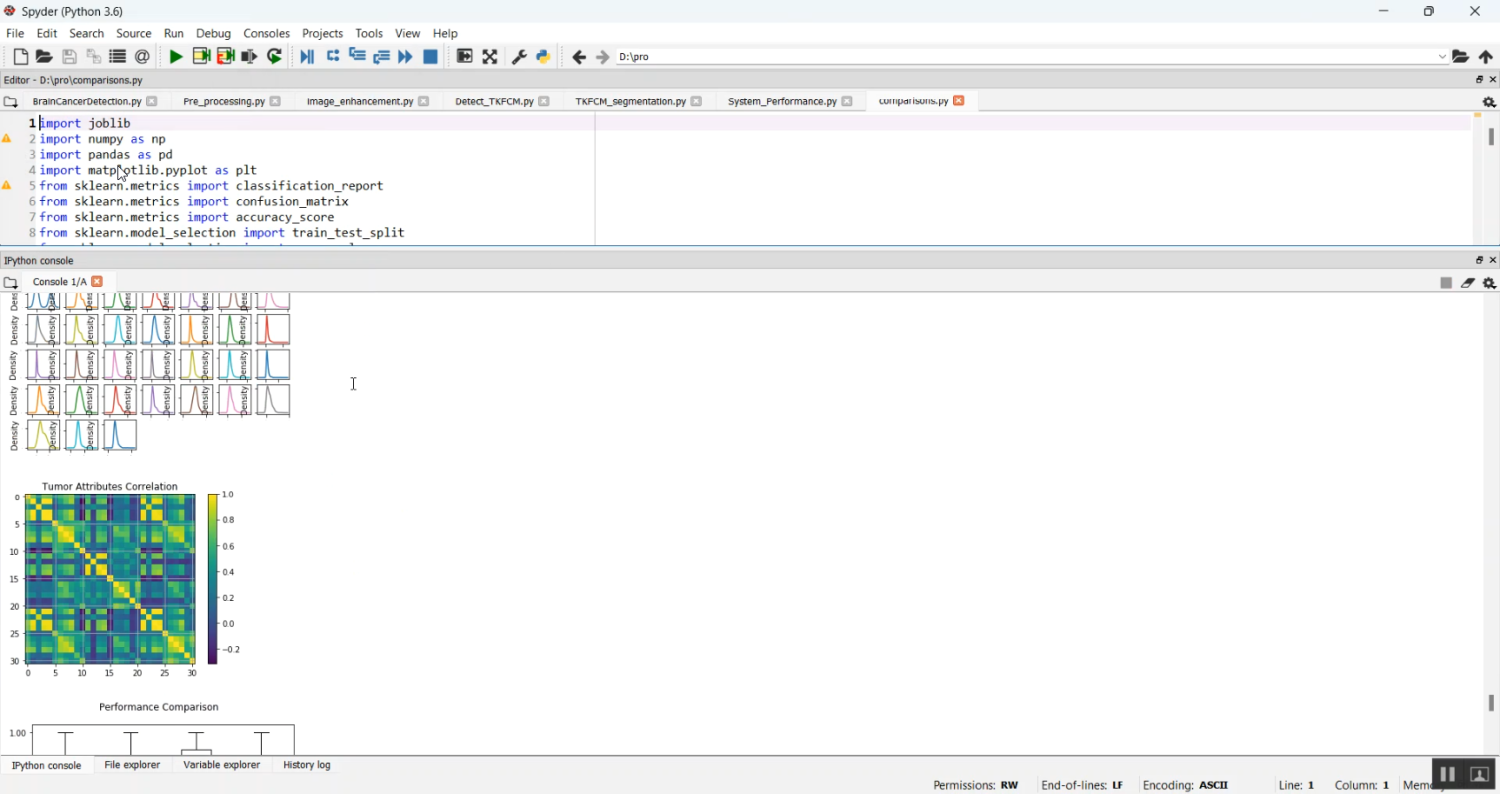
Task: Open Preferences with the wrench icon
Action: pyautogui.click(x=519, y=57)
